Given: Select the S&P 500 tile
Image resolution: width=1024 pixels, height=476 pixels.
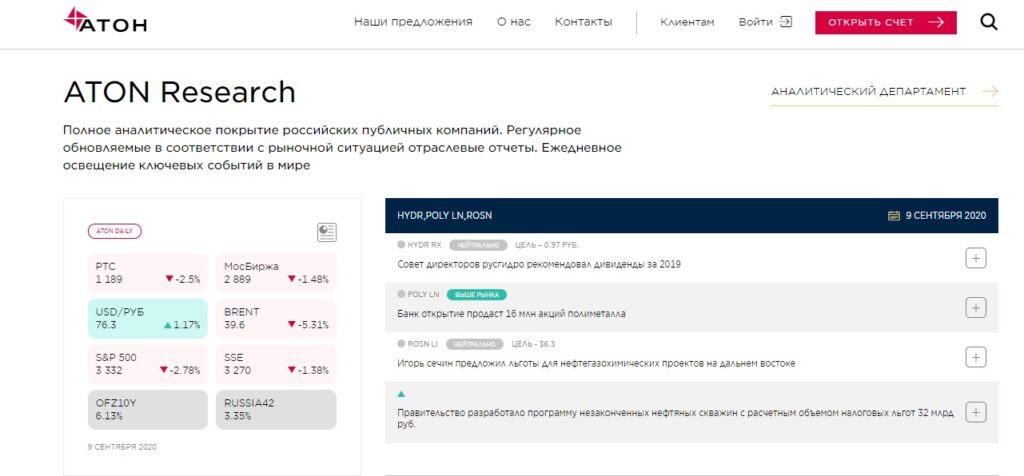Looking at the screenshot, I should [x=148, y=364].
